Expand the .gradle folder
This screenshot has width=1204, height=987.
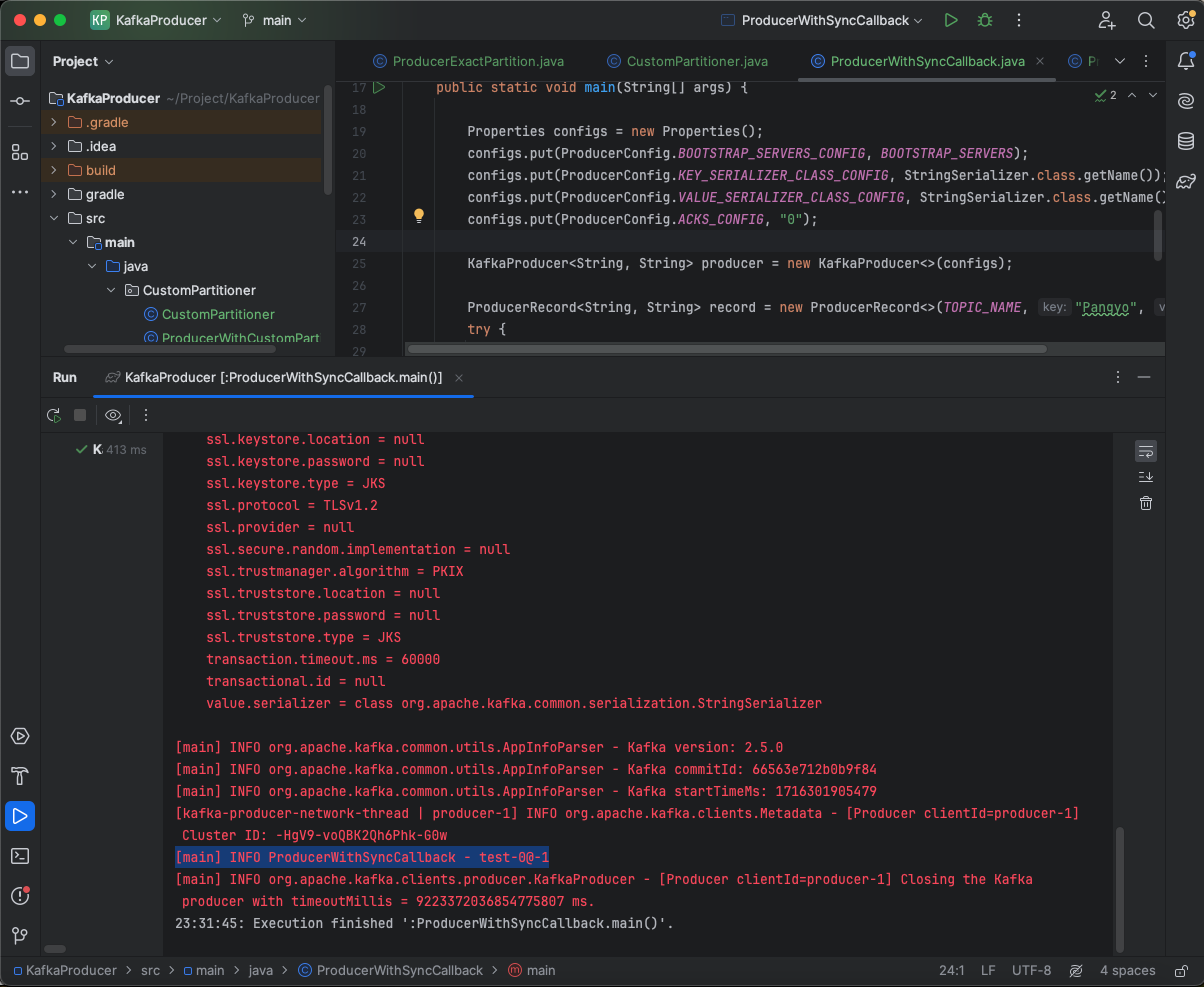point(54,122)
